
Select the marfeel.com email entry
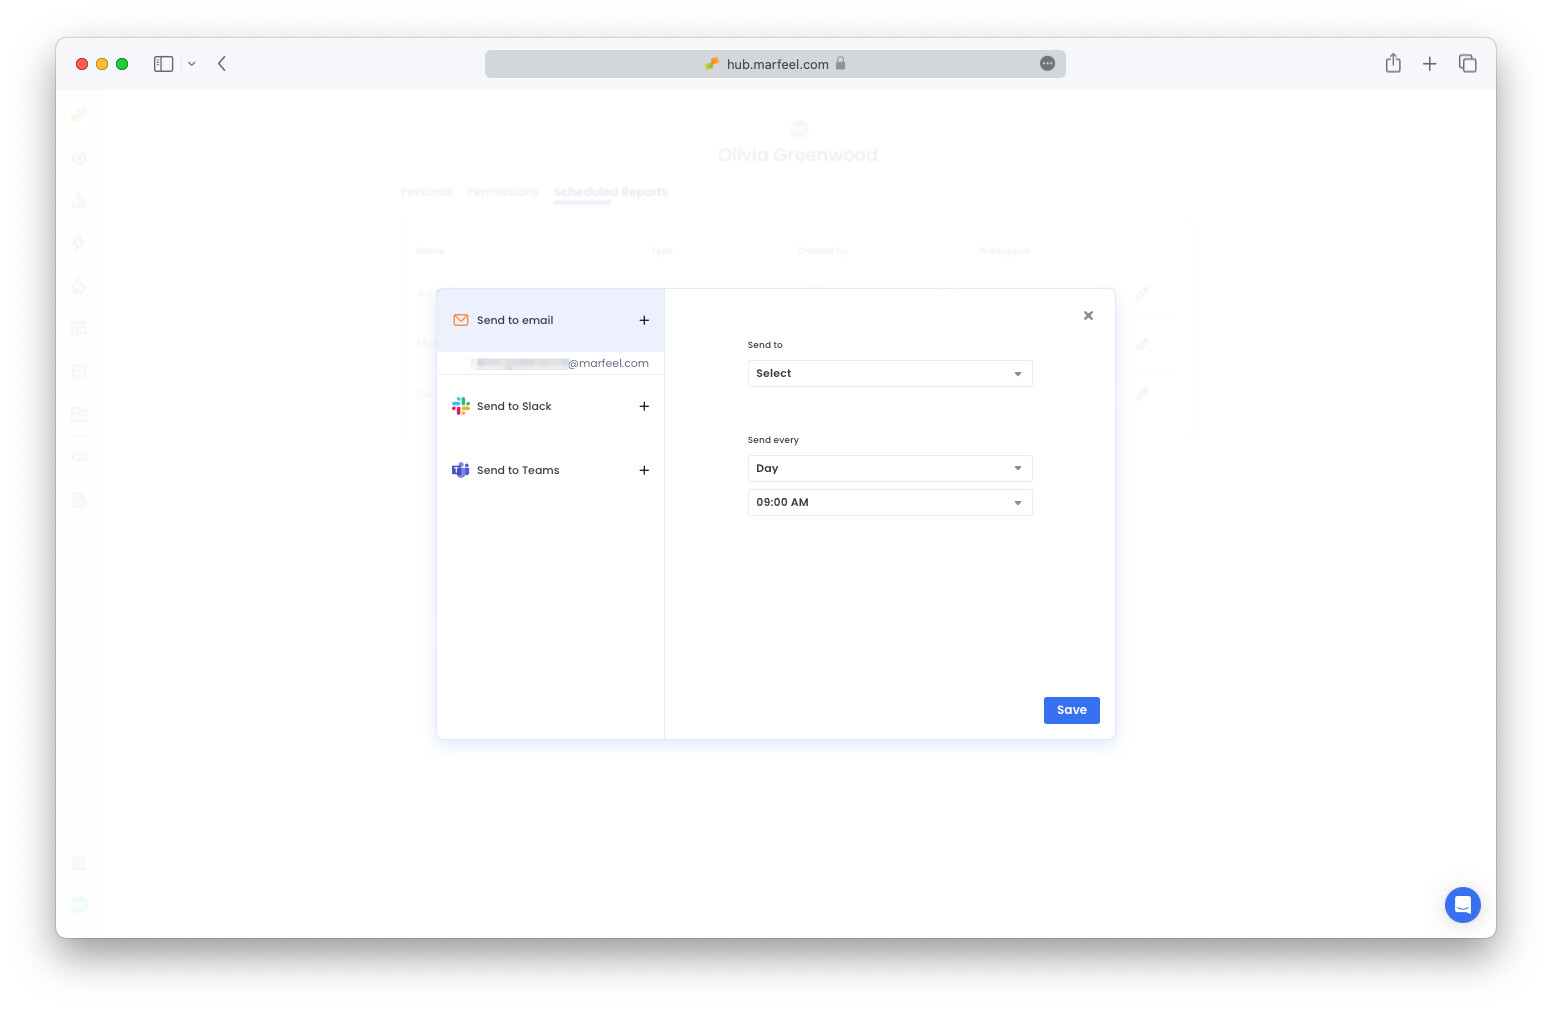tap(560, 363)
